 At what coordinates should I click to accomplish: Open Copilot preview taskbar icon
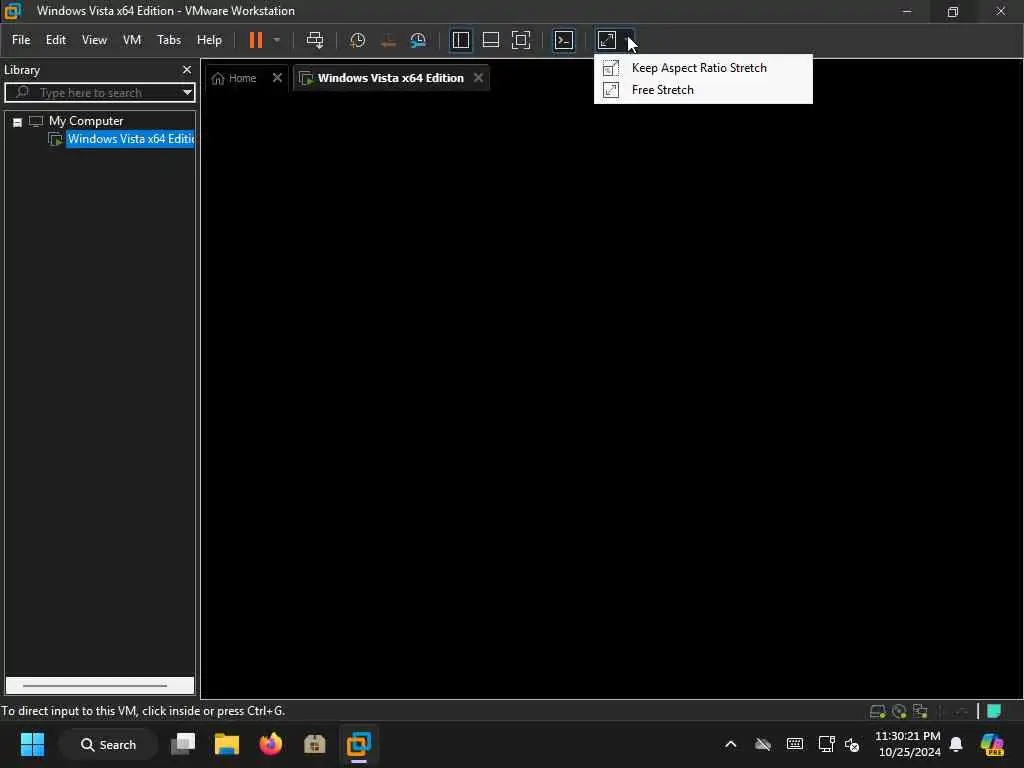point(992,744)
